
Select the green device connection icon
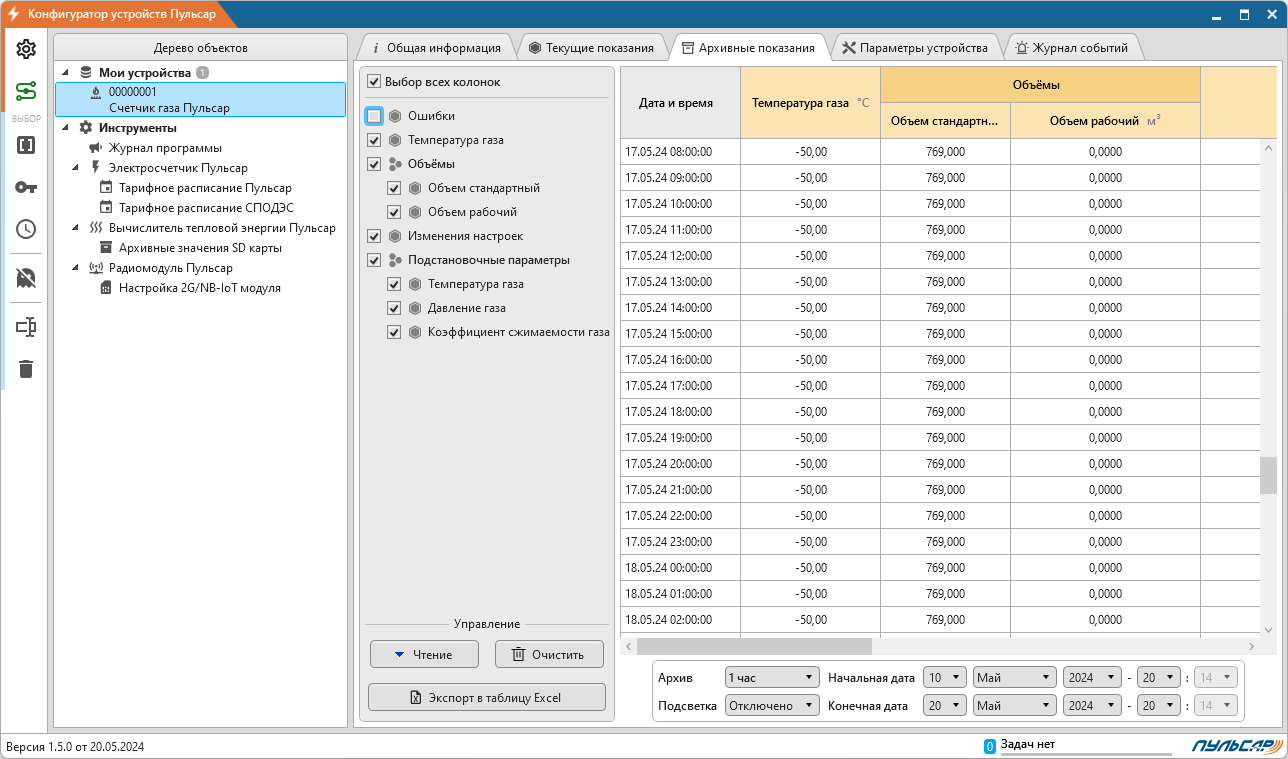(26, 92)
